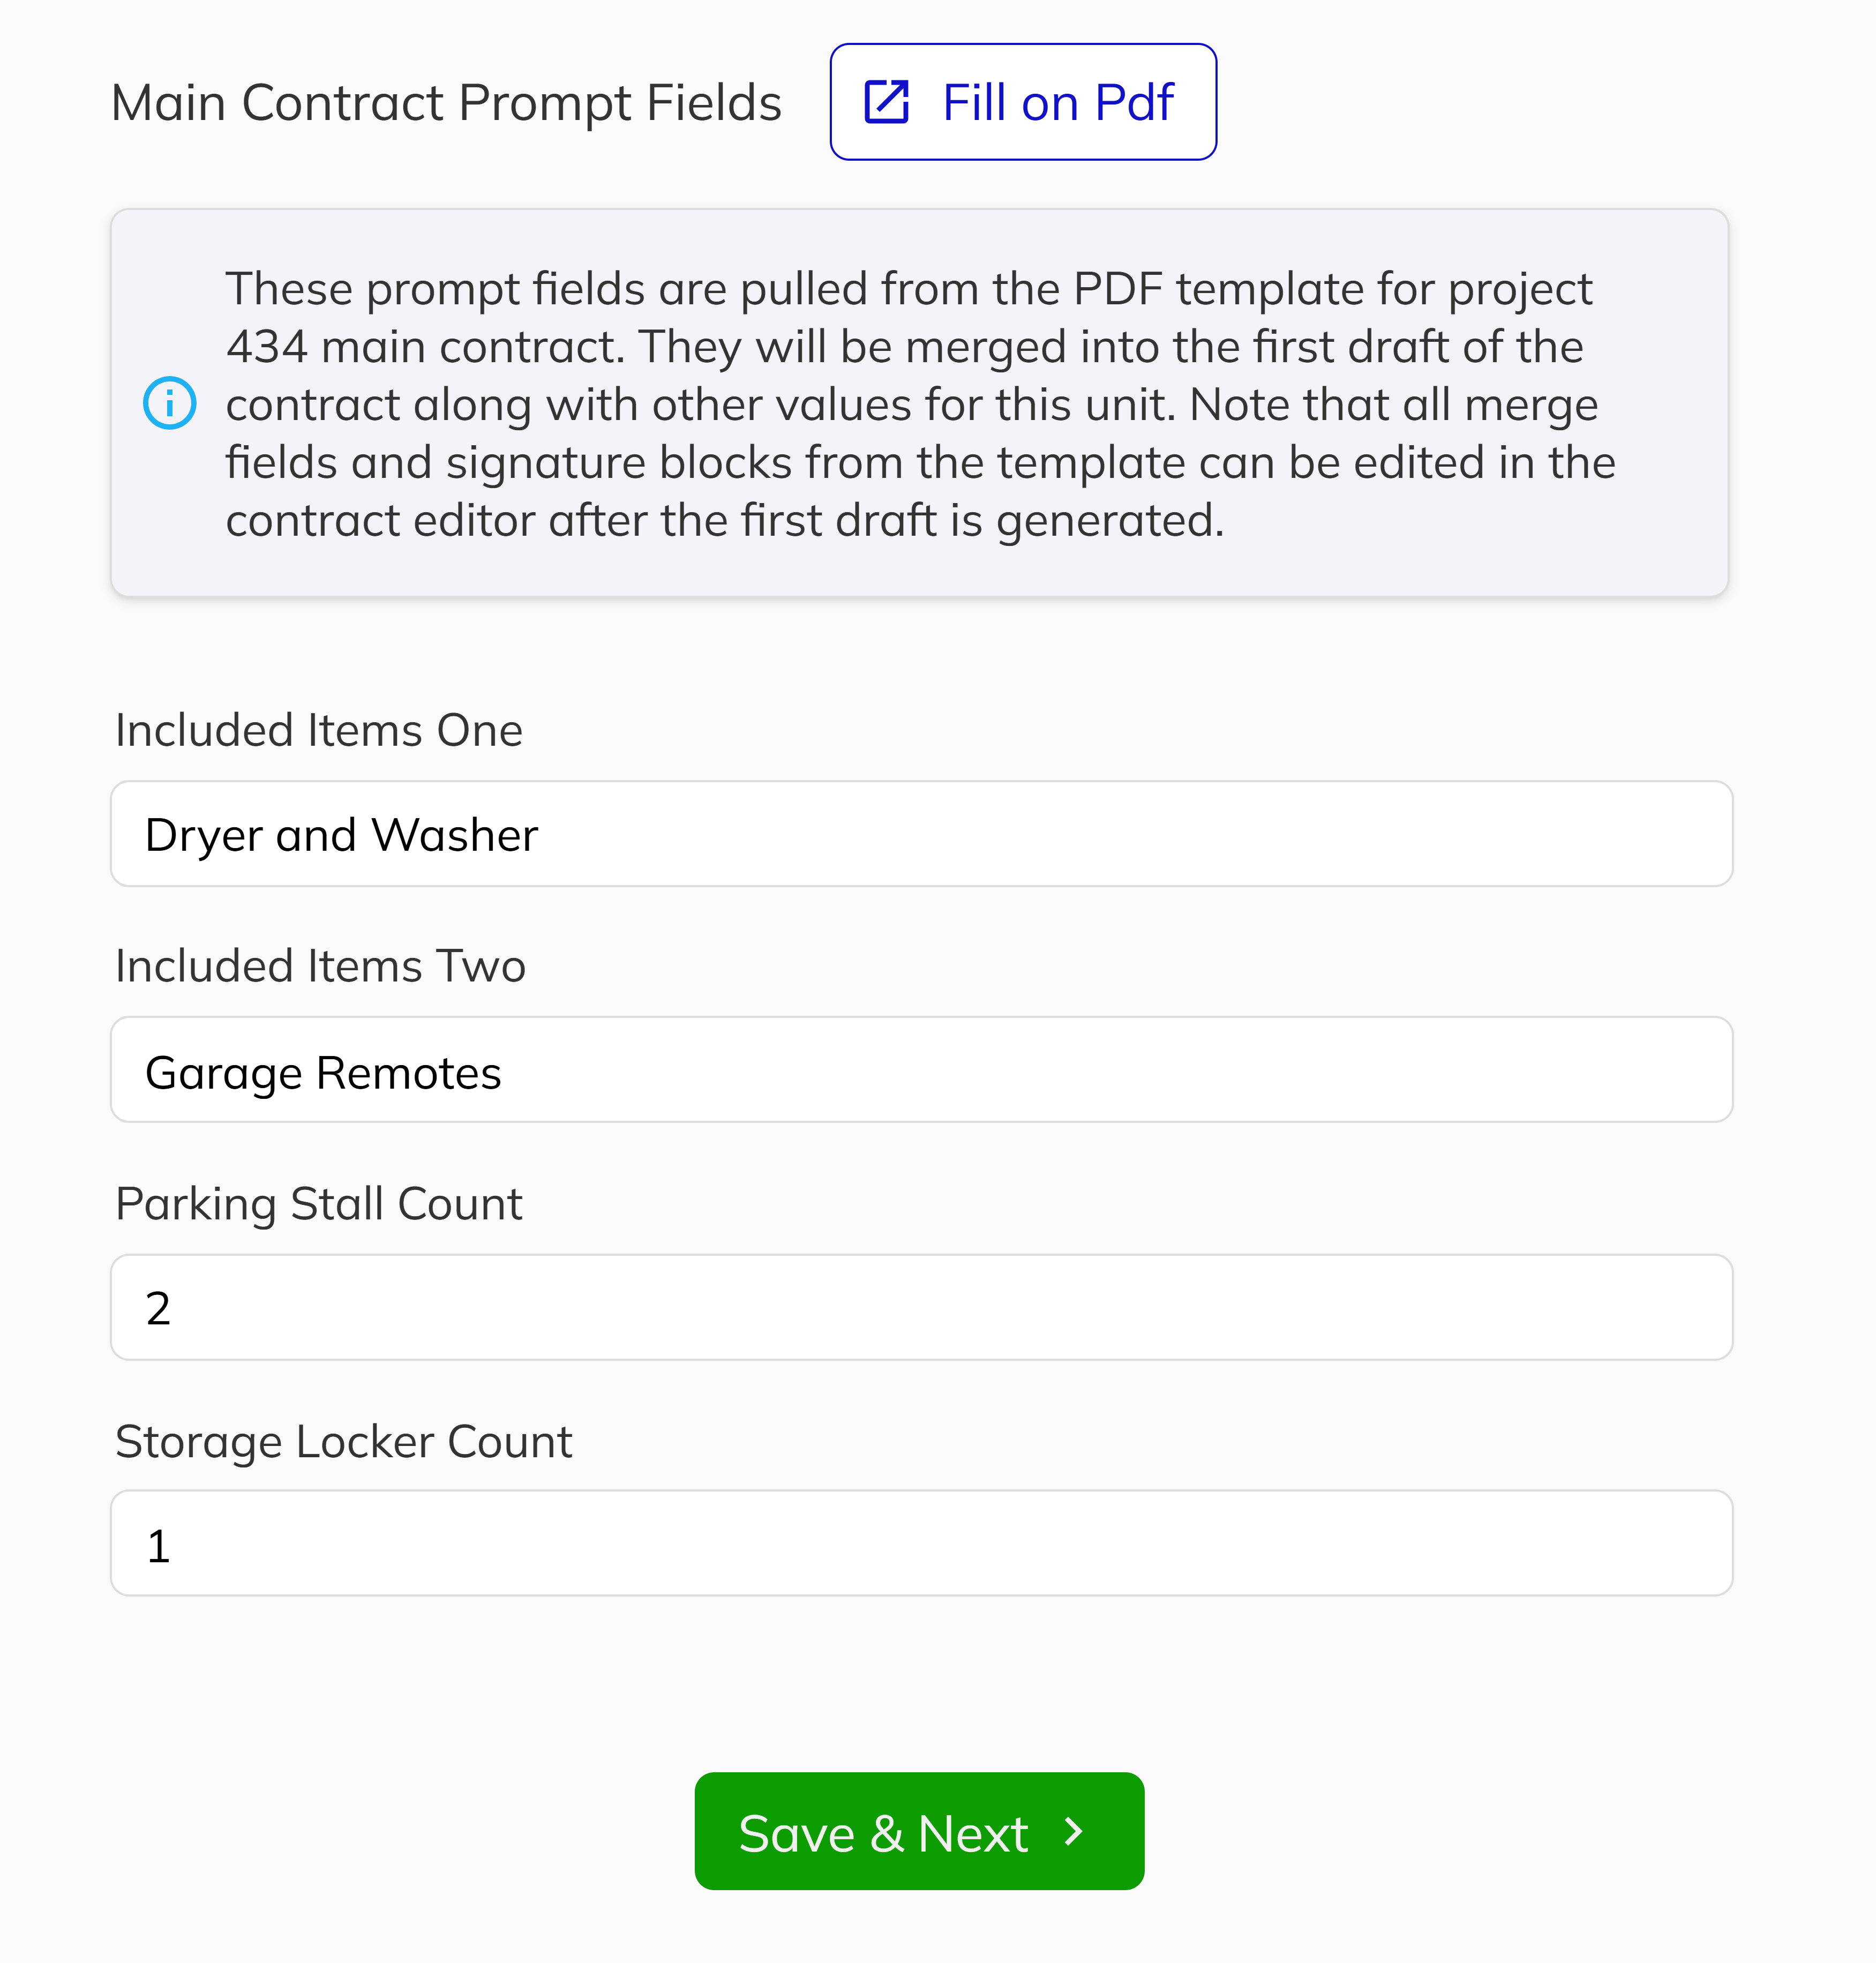Click the 'Parking Stall Count' label
Screen dimensions: 1876x1963
tap(319, 1203)
